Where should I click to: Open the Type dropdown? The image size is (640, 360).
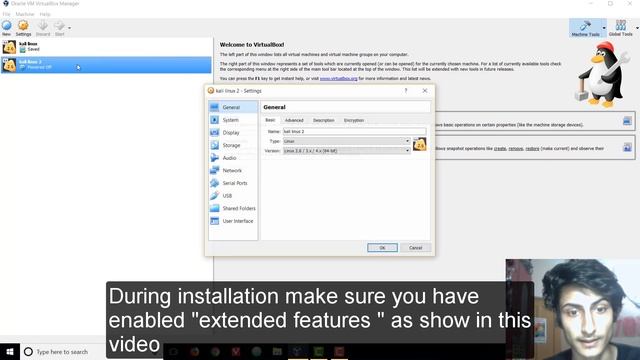point(347,141)
